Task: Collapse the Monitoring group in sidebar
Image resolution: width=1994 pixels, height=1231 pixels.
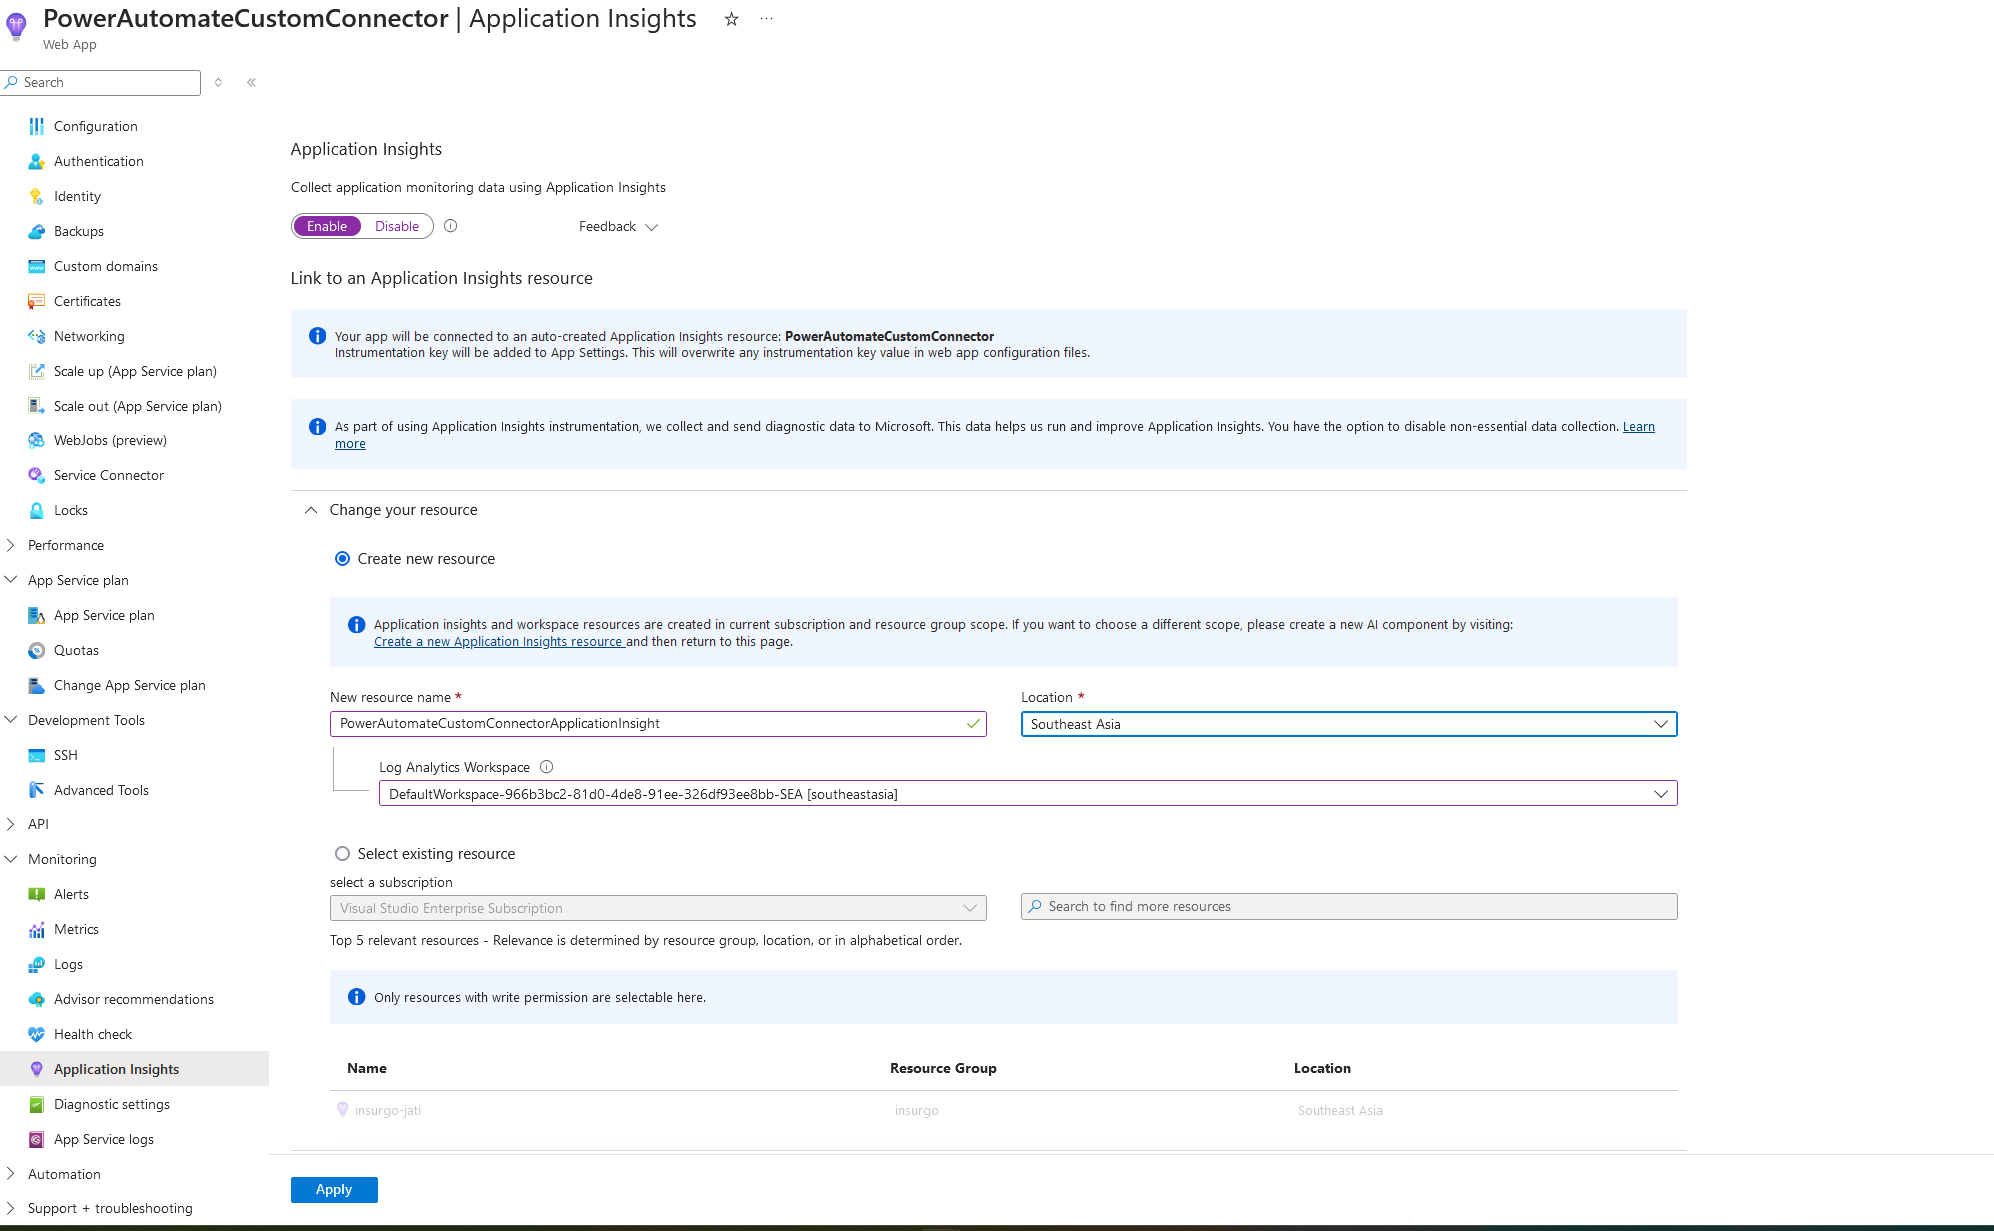Action: [11, 859]
